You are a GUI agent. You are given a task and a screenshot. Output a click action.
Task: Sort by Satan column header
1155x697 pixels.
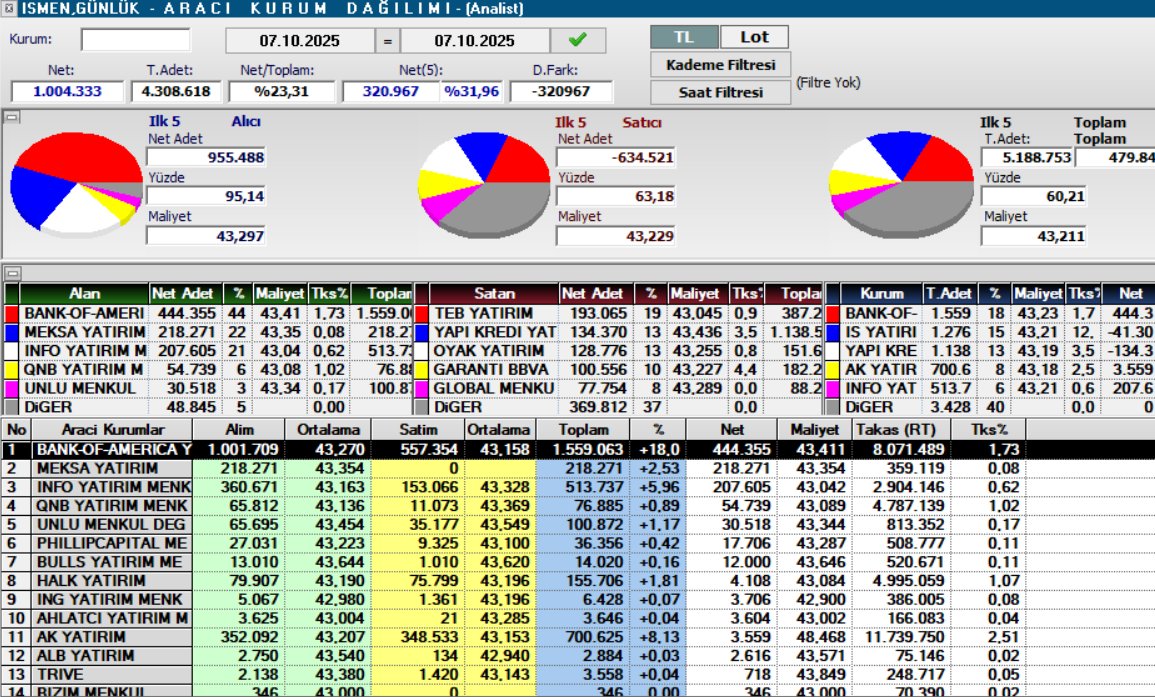494,293
